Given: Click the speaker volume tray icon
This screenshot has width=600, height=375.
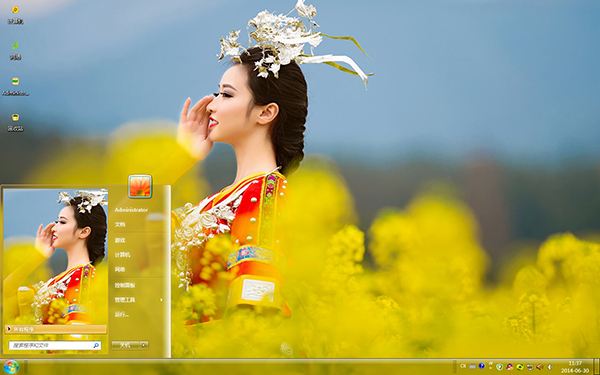Looking at the screenshot, I should click(x=550, y=367).
